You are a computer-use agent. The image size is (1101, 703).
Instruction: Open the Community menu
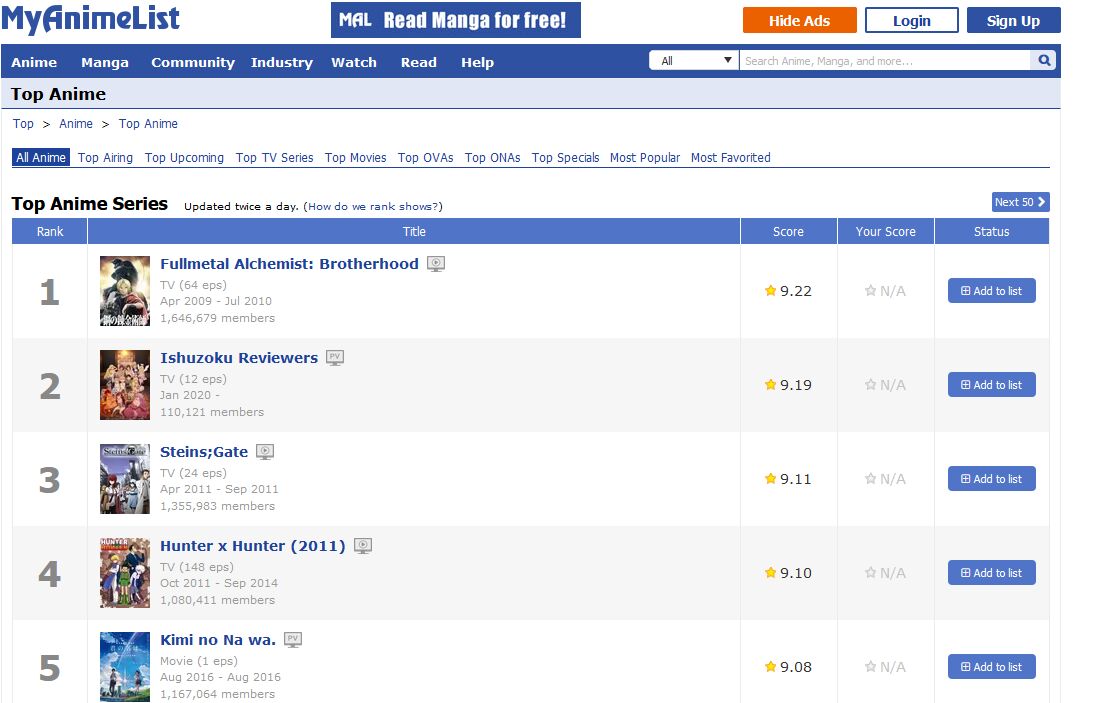coord(193,63)
